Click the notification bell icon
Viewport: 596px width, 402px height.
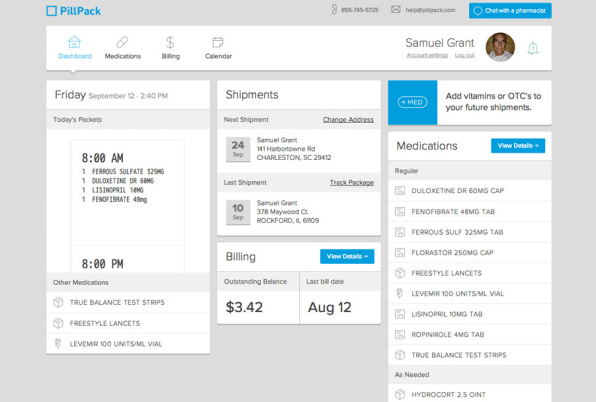tap(533, 48)
